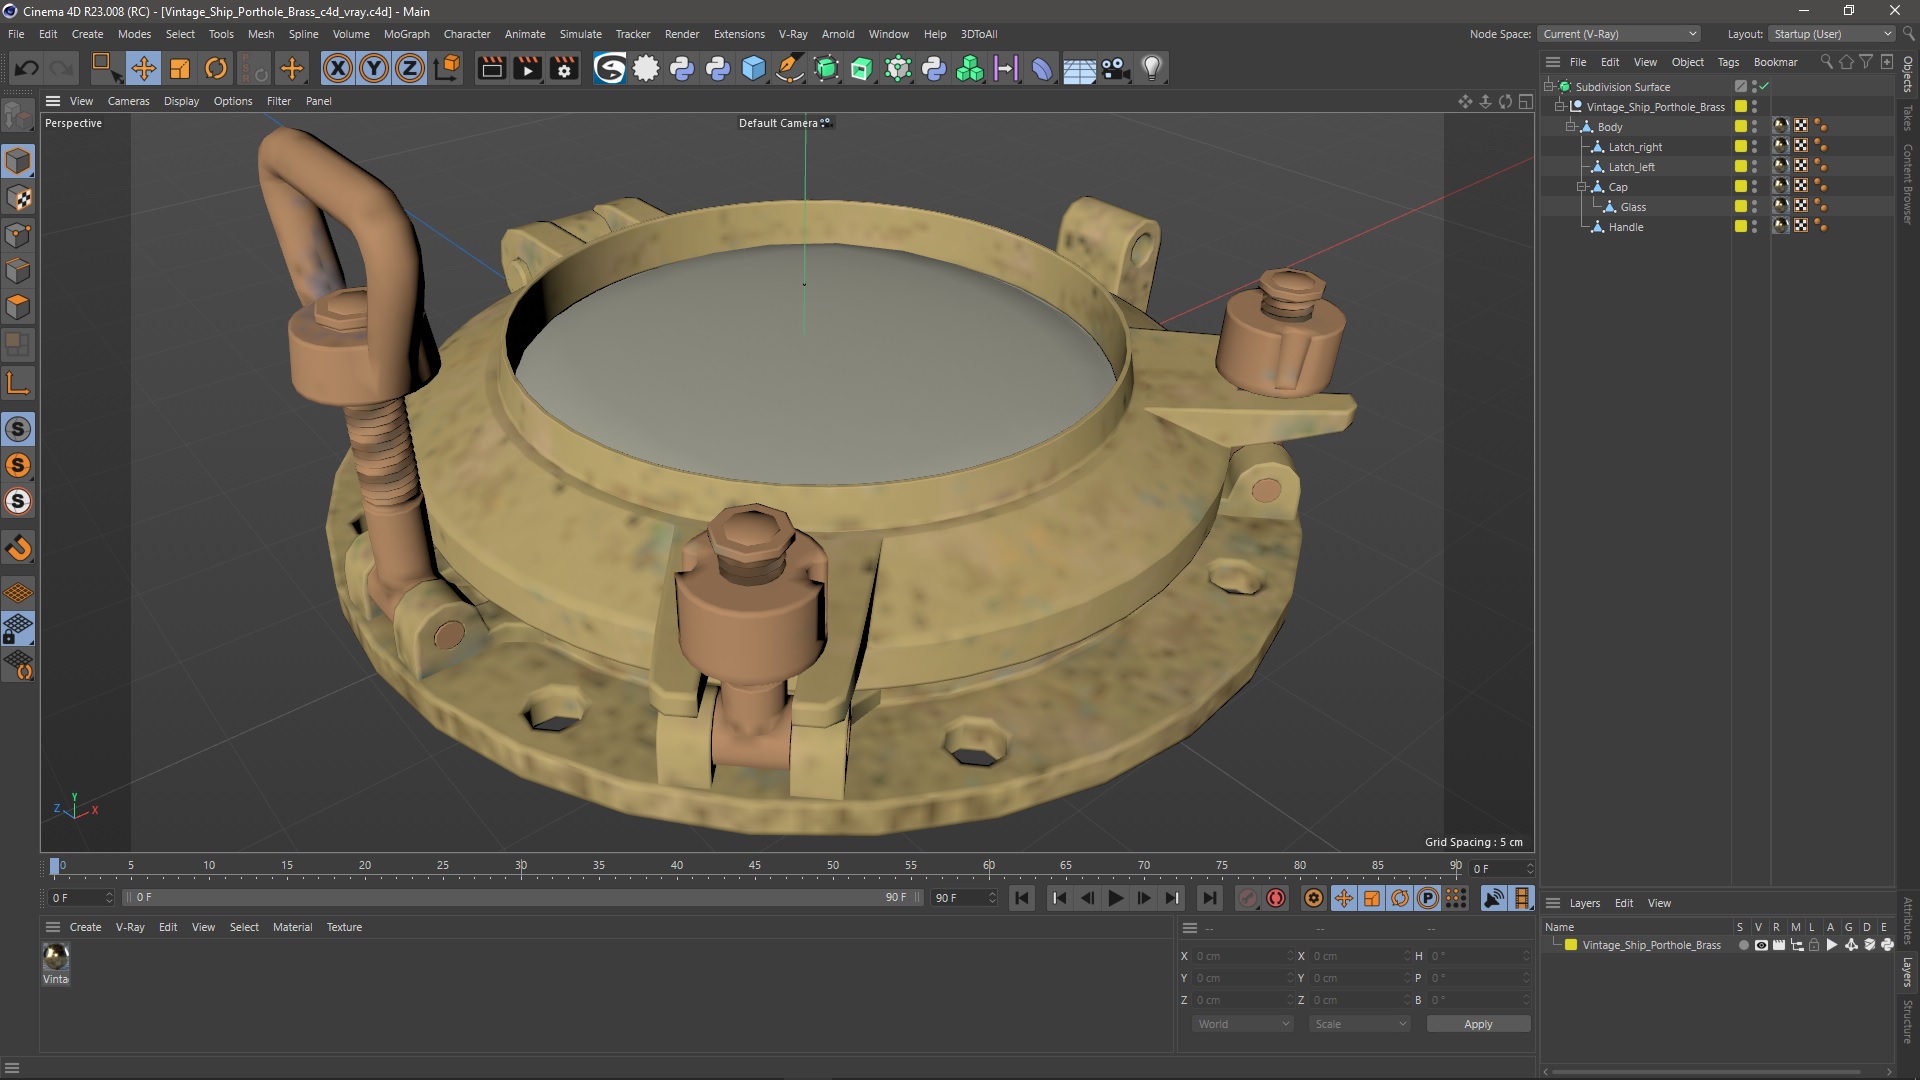
Task: Open the MoGraph menu
Action: tap(406, 34)
